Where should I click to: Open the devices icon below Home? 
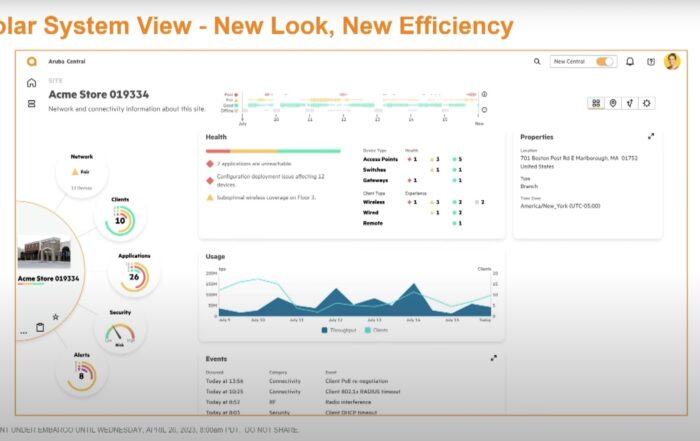point(32,104)
